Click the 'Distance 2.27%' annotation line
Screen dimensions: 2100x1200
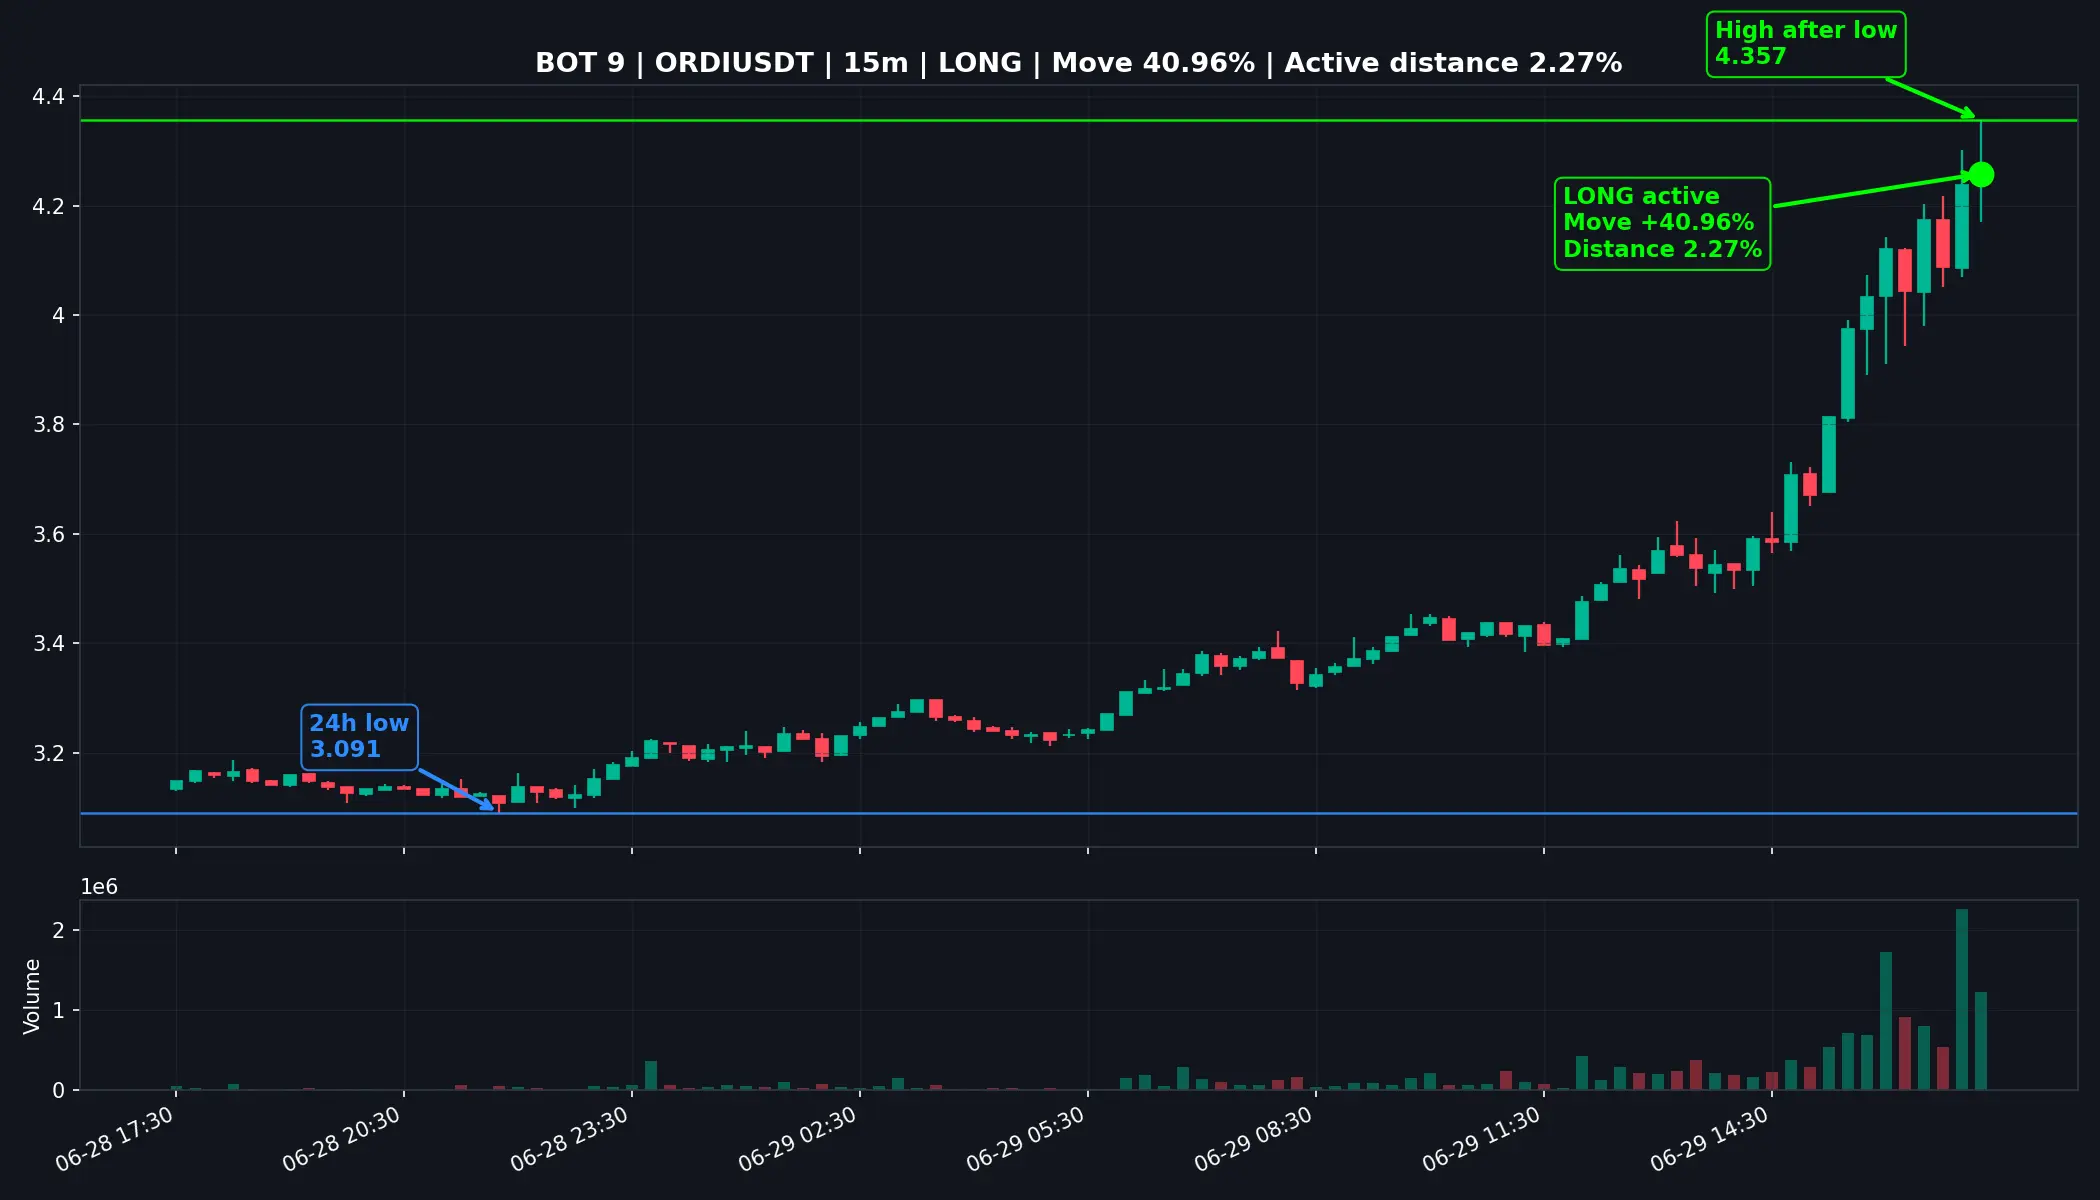point(1662,249)
